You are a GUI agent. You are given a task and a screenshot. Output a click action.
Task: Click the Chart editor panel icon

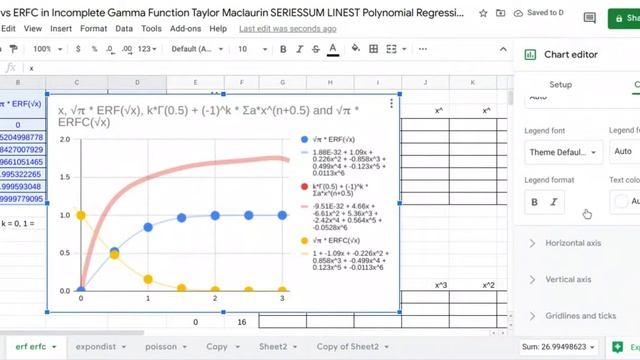(x=530, y=54)
